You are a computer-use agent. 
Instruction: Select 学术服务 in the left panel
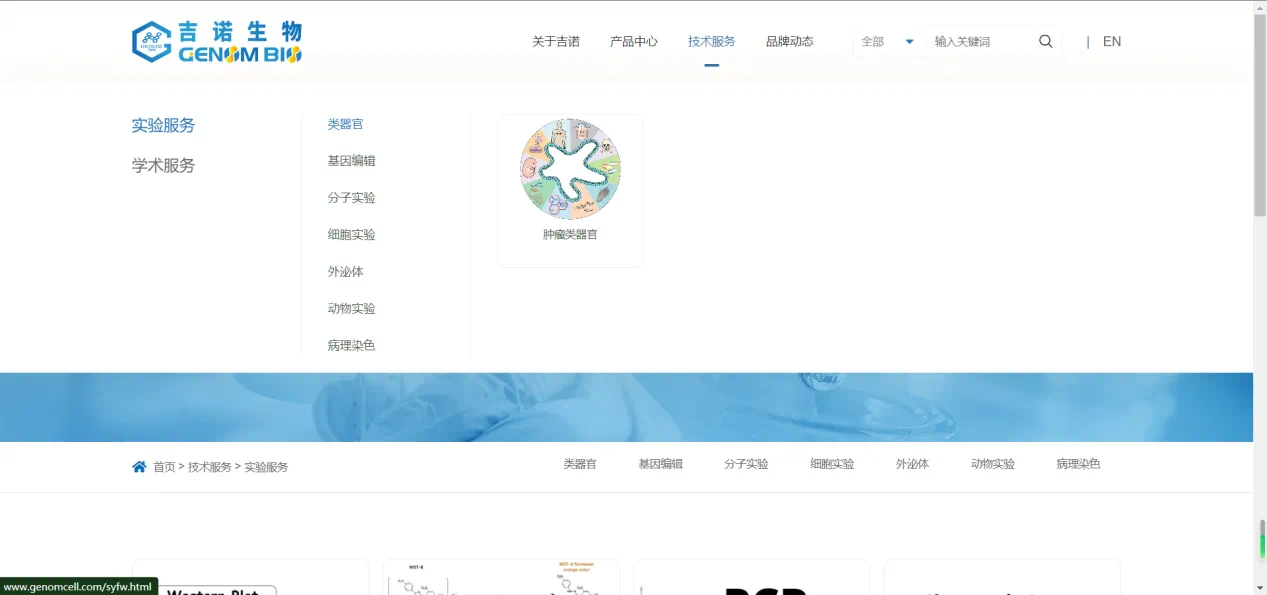[163, 166]
